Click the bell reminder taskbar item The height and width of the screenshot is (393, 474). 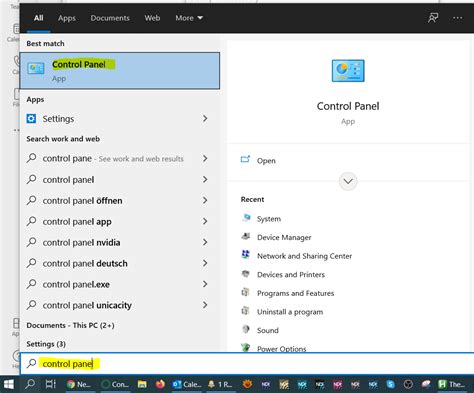click(x=220, y=384)
